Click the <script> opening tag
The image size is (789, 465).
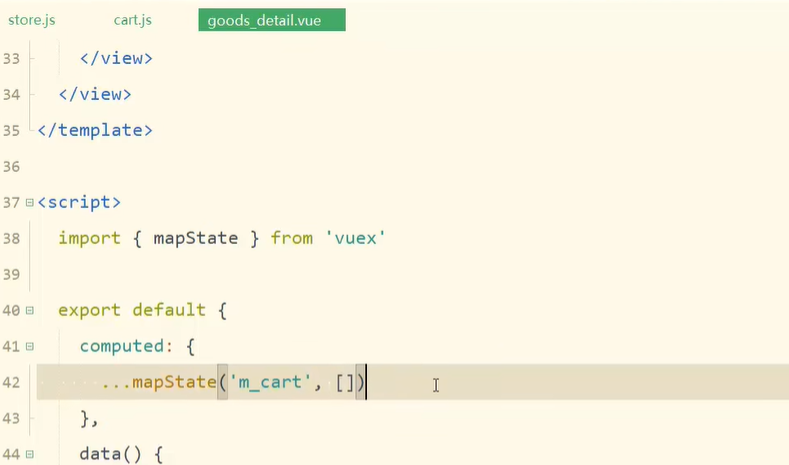[x=79, y=202]
